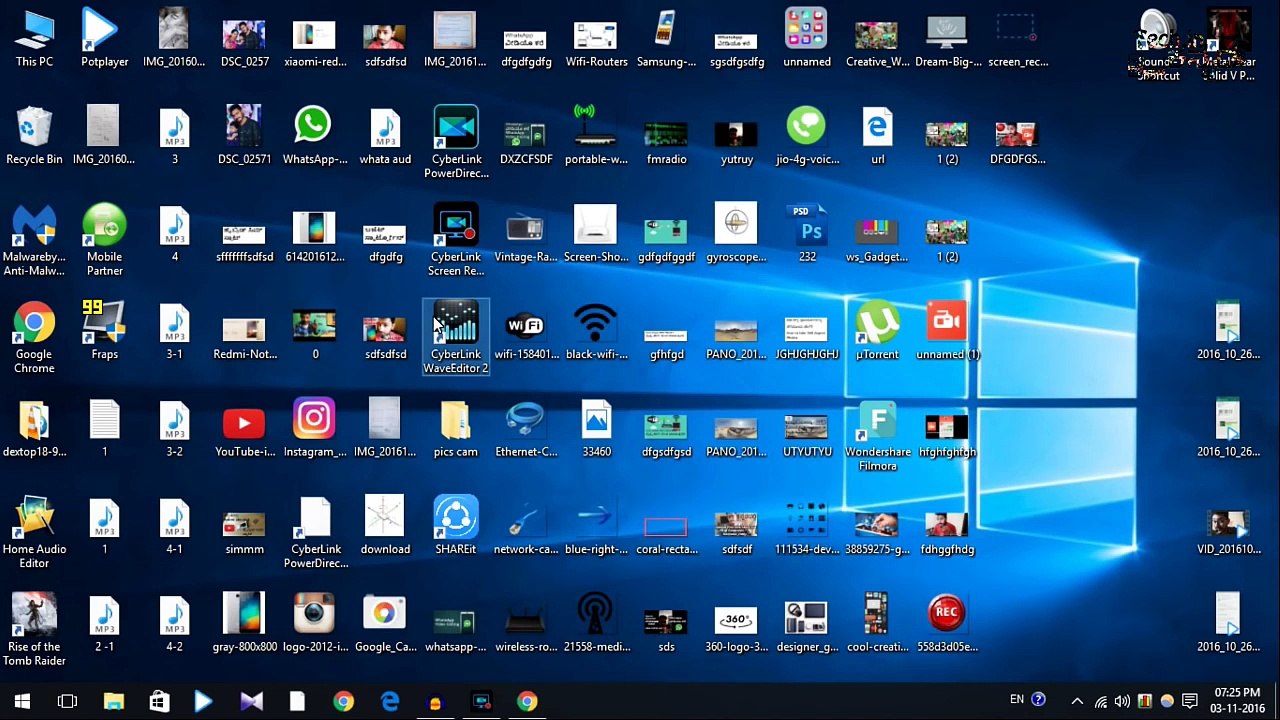Select the WhatsApp-... image file

tap(314, 136)
